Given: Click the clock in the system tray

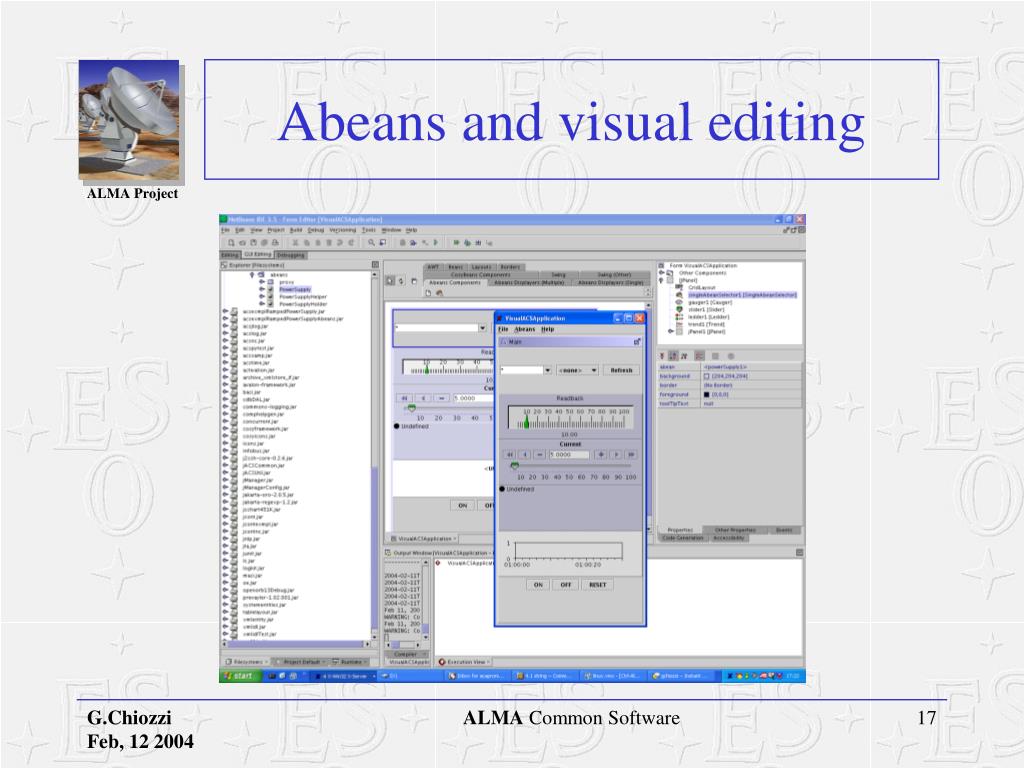Looking at the screenshot, I should click(x=793, y=676).
